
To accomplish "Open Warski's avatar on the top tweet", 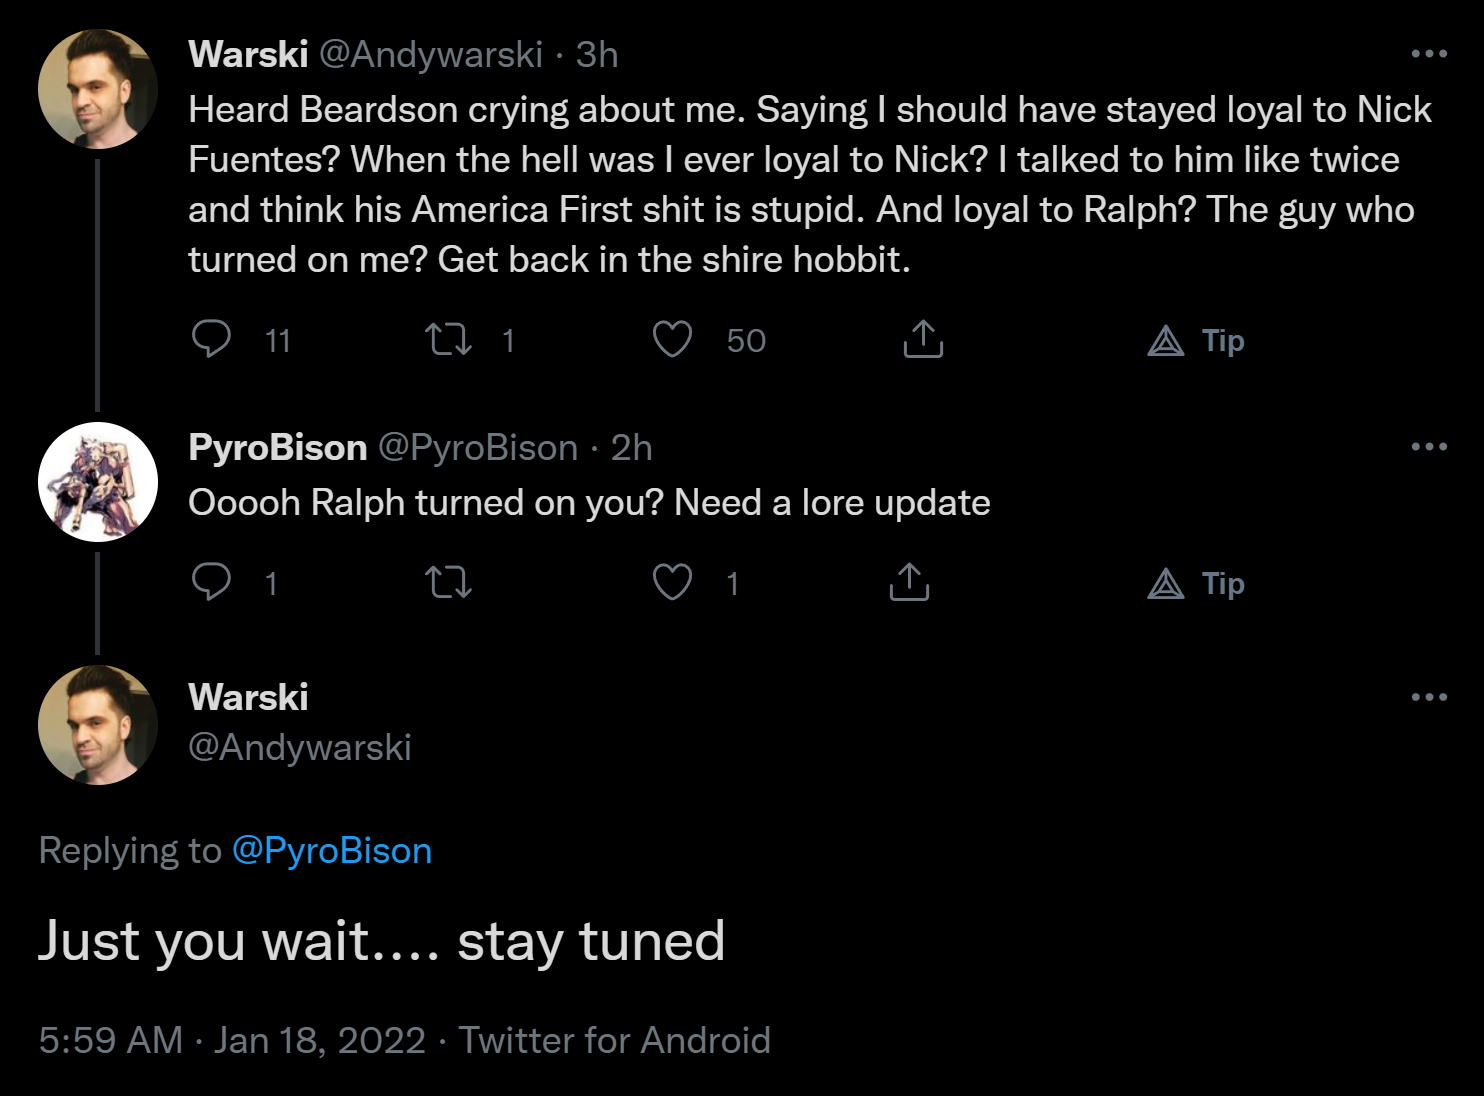I will coord(97,89).
